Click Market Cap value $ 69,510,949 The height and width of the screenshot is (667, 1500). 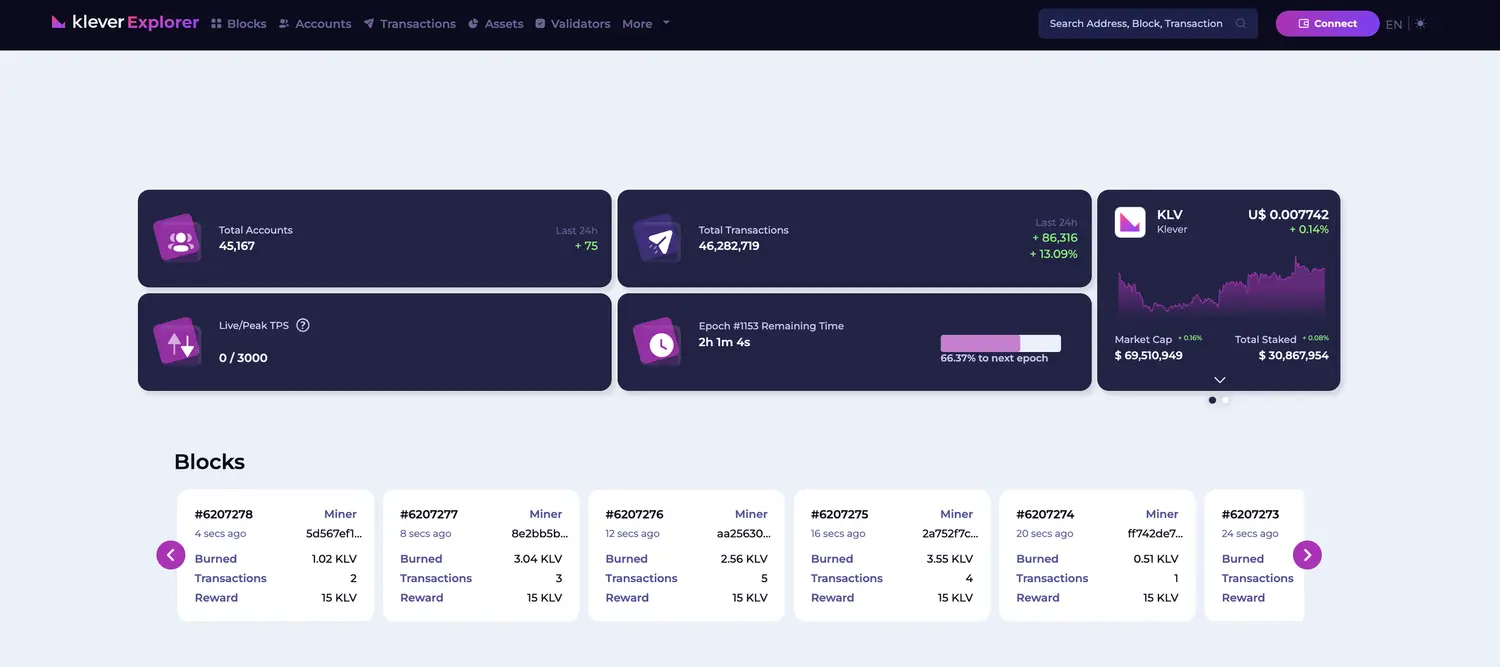coord(1149,355)
